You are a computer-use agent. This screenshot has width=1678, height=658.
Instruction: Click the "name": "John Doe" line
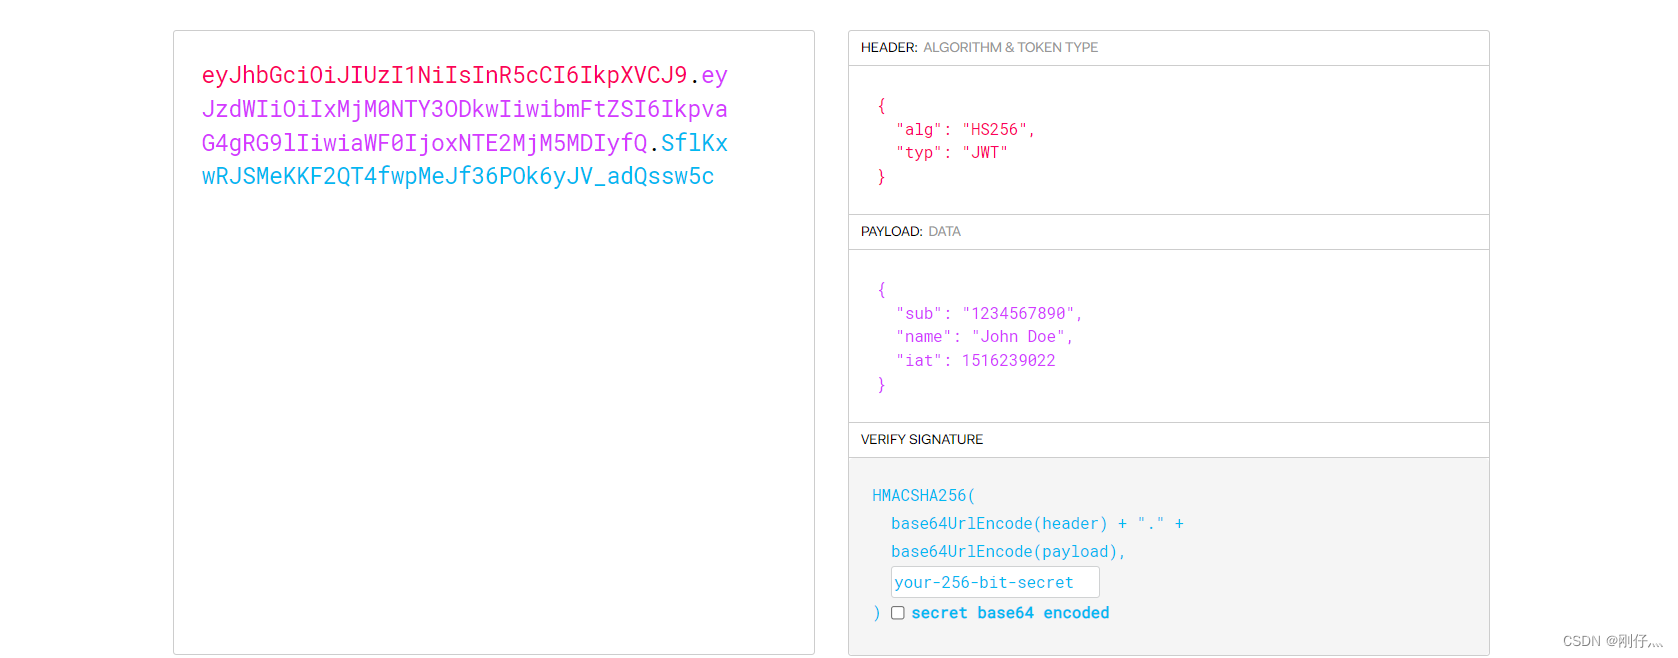pyautogui.click(x=984, y=336)
